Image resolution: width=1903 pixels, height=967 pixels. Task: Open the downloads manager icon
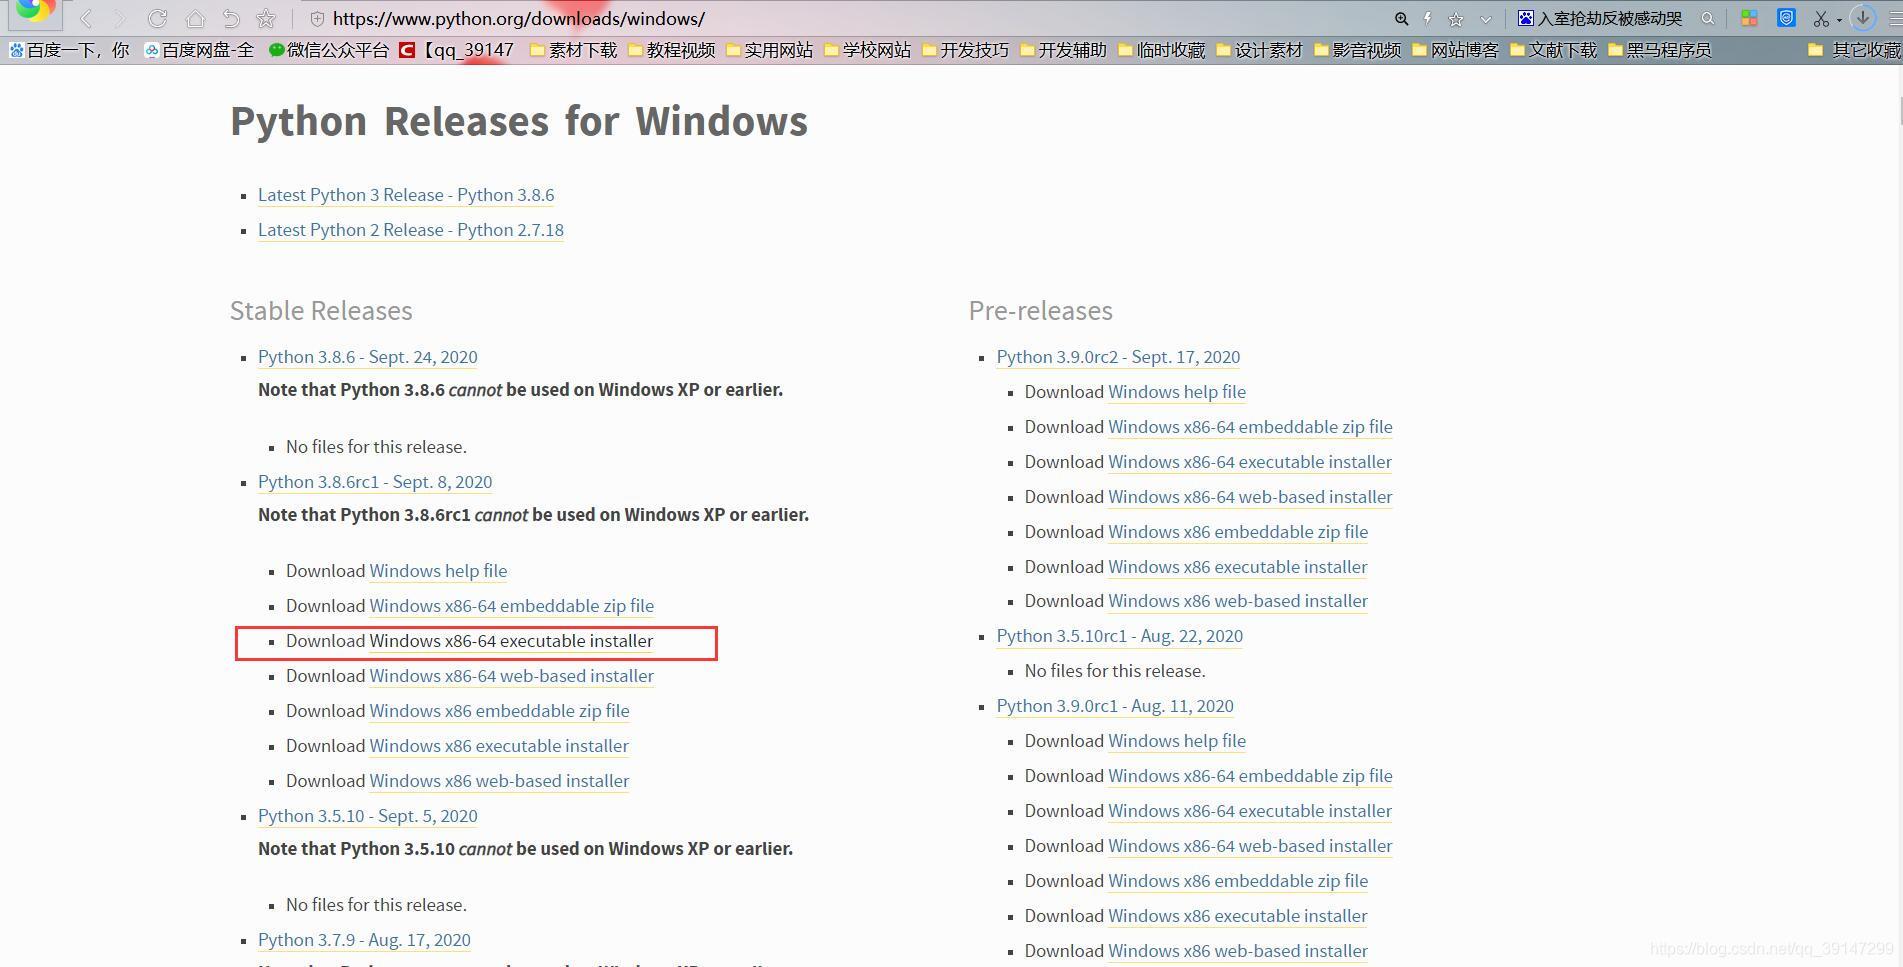coord(1862,18)
